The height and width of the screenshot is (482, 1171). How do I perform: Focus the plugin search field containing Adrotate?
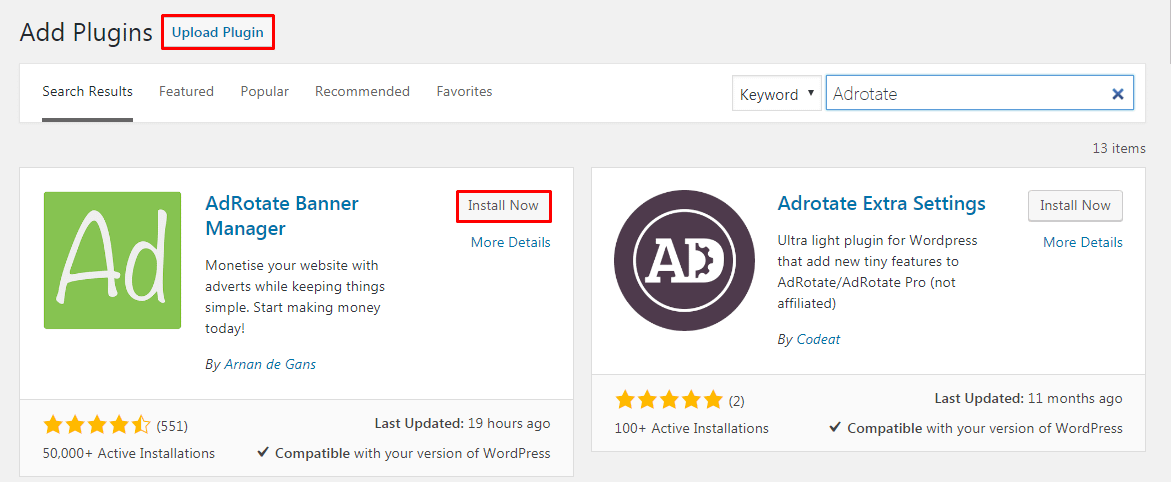(x=979, y=93)
